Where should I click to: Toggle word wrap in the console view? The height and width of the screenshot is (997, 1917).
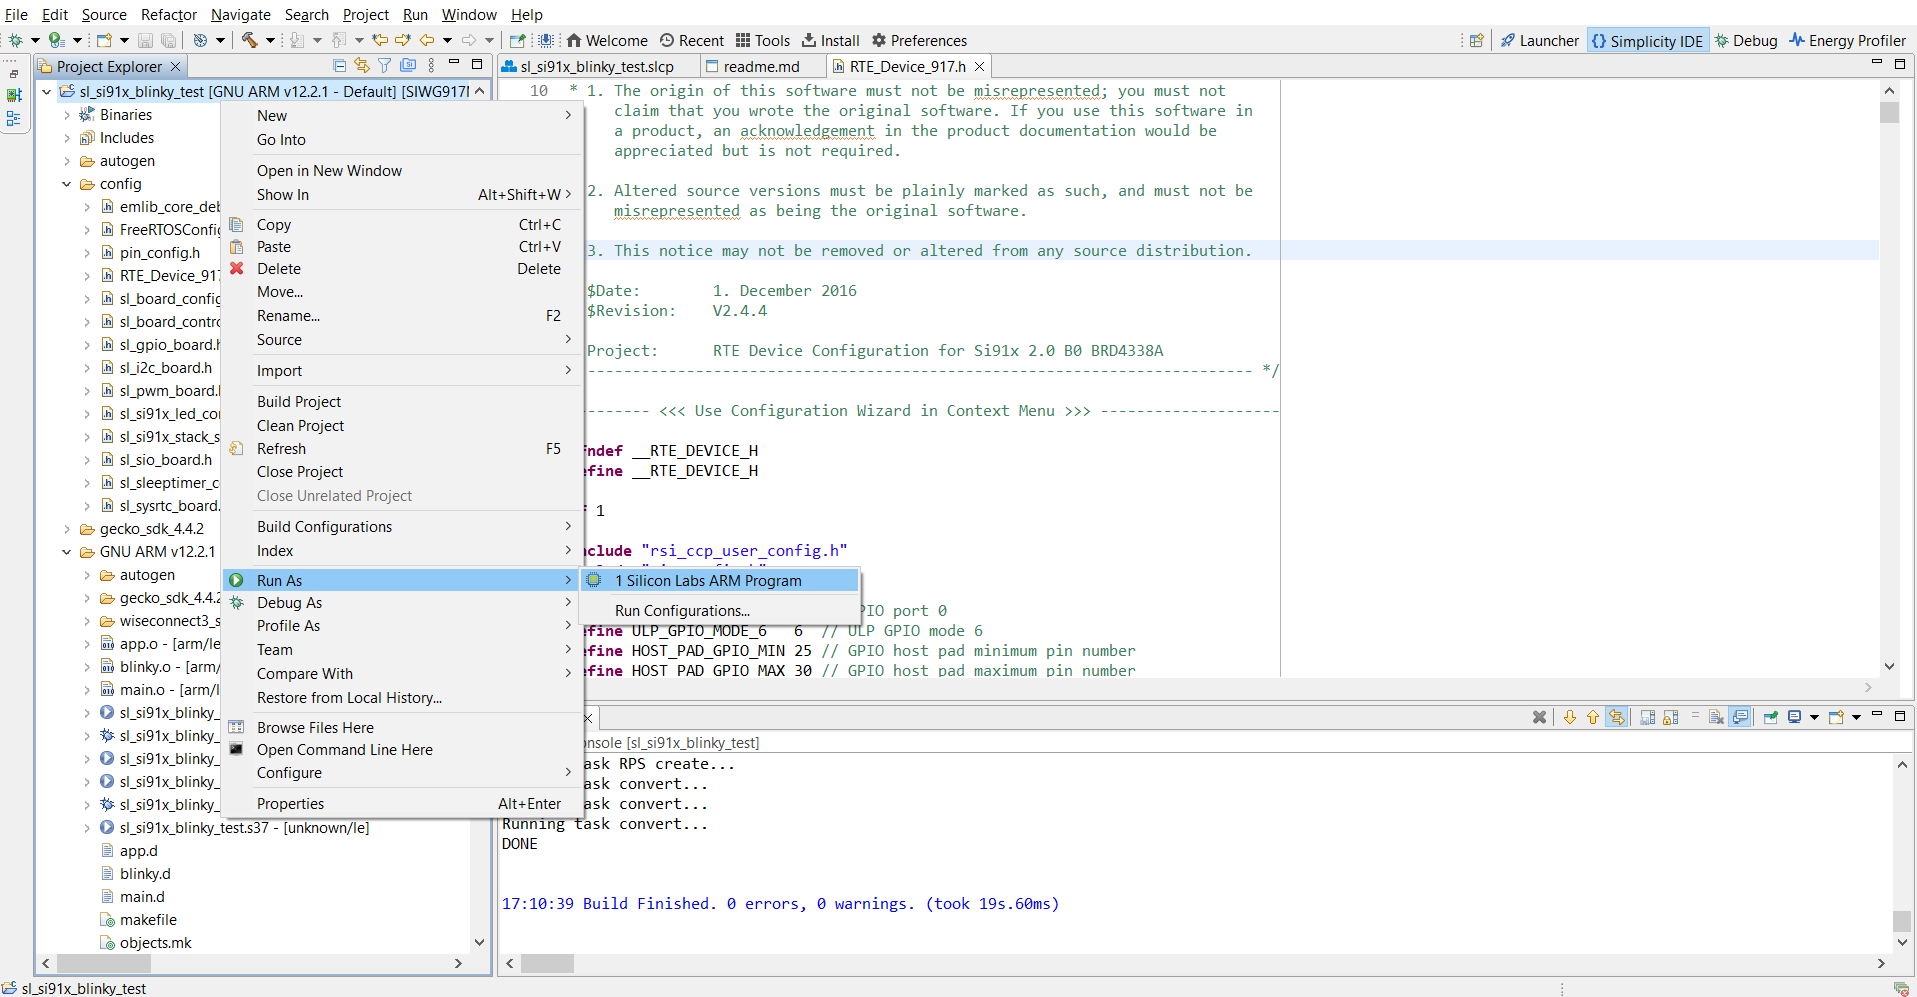coord(1695,717)
